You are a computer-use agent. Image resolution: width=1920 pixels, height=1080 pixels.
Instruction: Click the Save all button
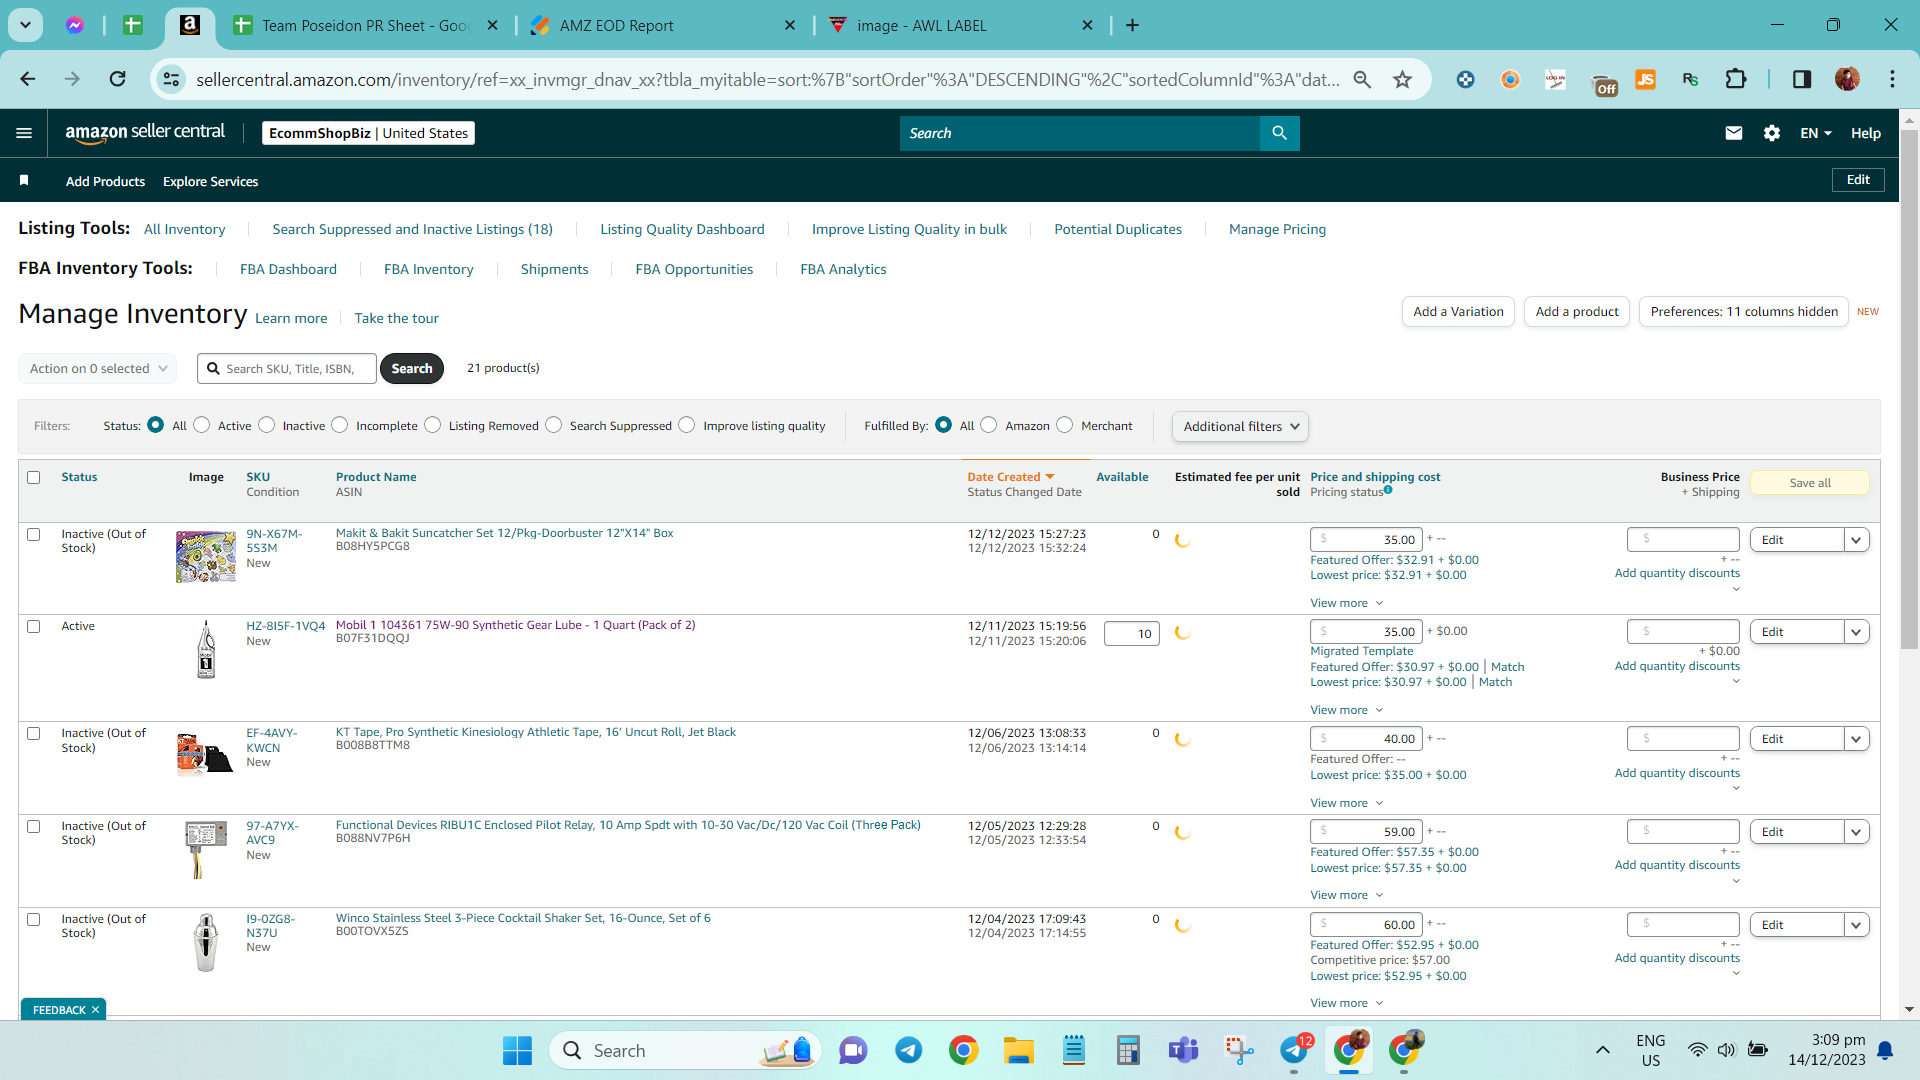[1809, 483]
